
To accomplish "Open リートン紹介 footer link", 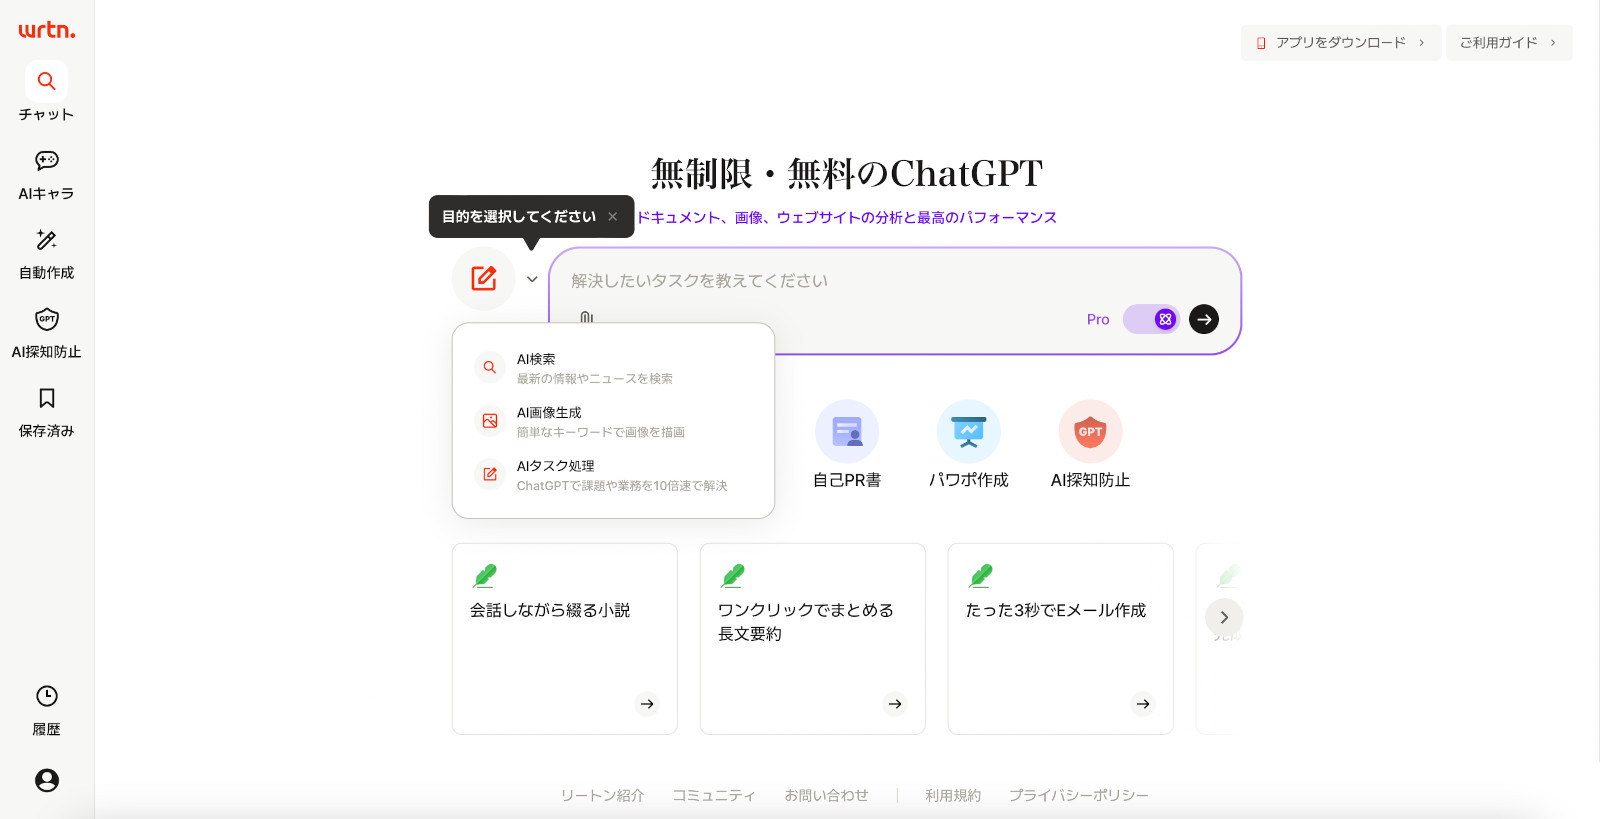I will pyautogui.click(x=602, y=795).
